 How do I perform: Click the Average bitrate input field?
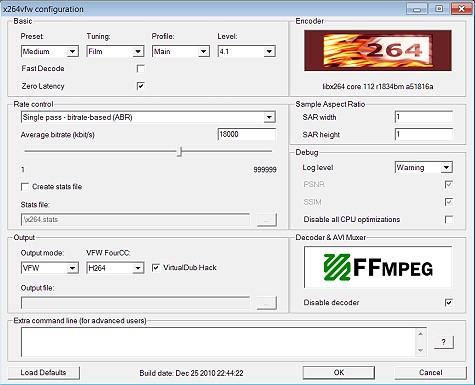click(246, 134)
